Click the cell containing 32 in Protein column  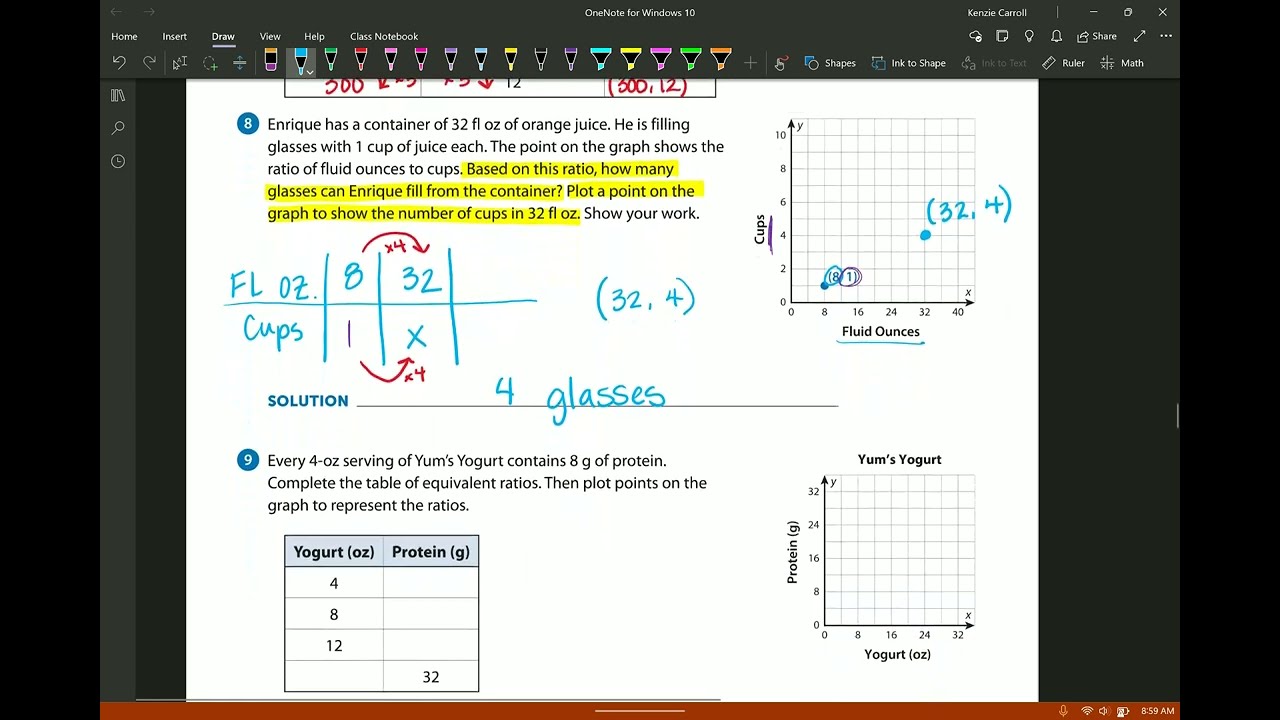(431, 677)
